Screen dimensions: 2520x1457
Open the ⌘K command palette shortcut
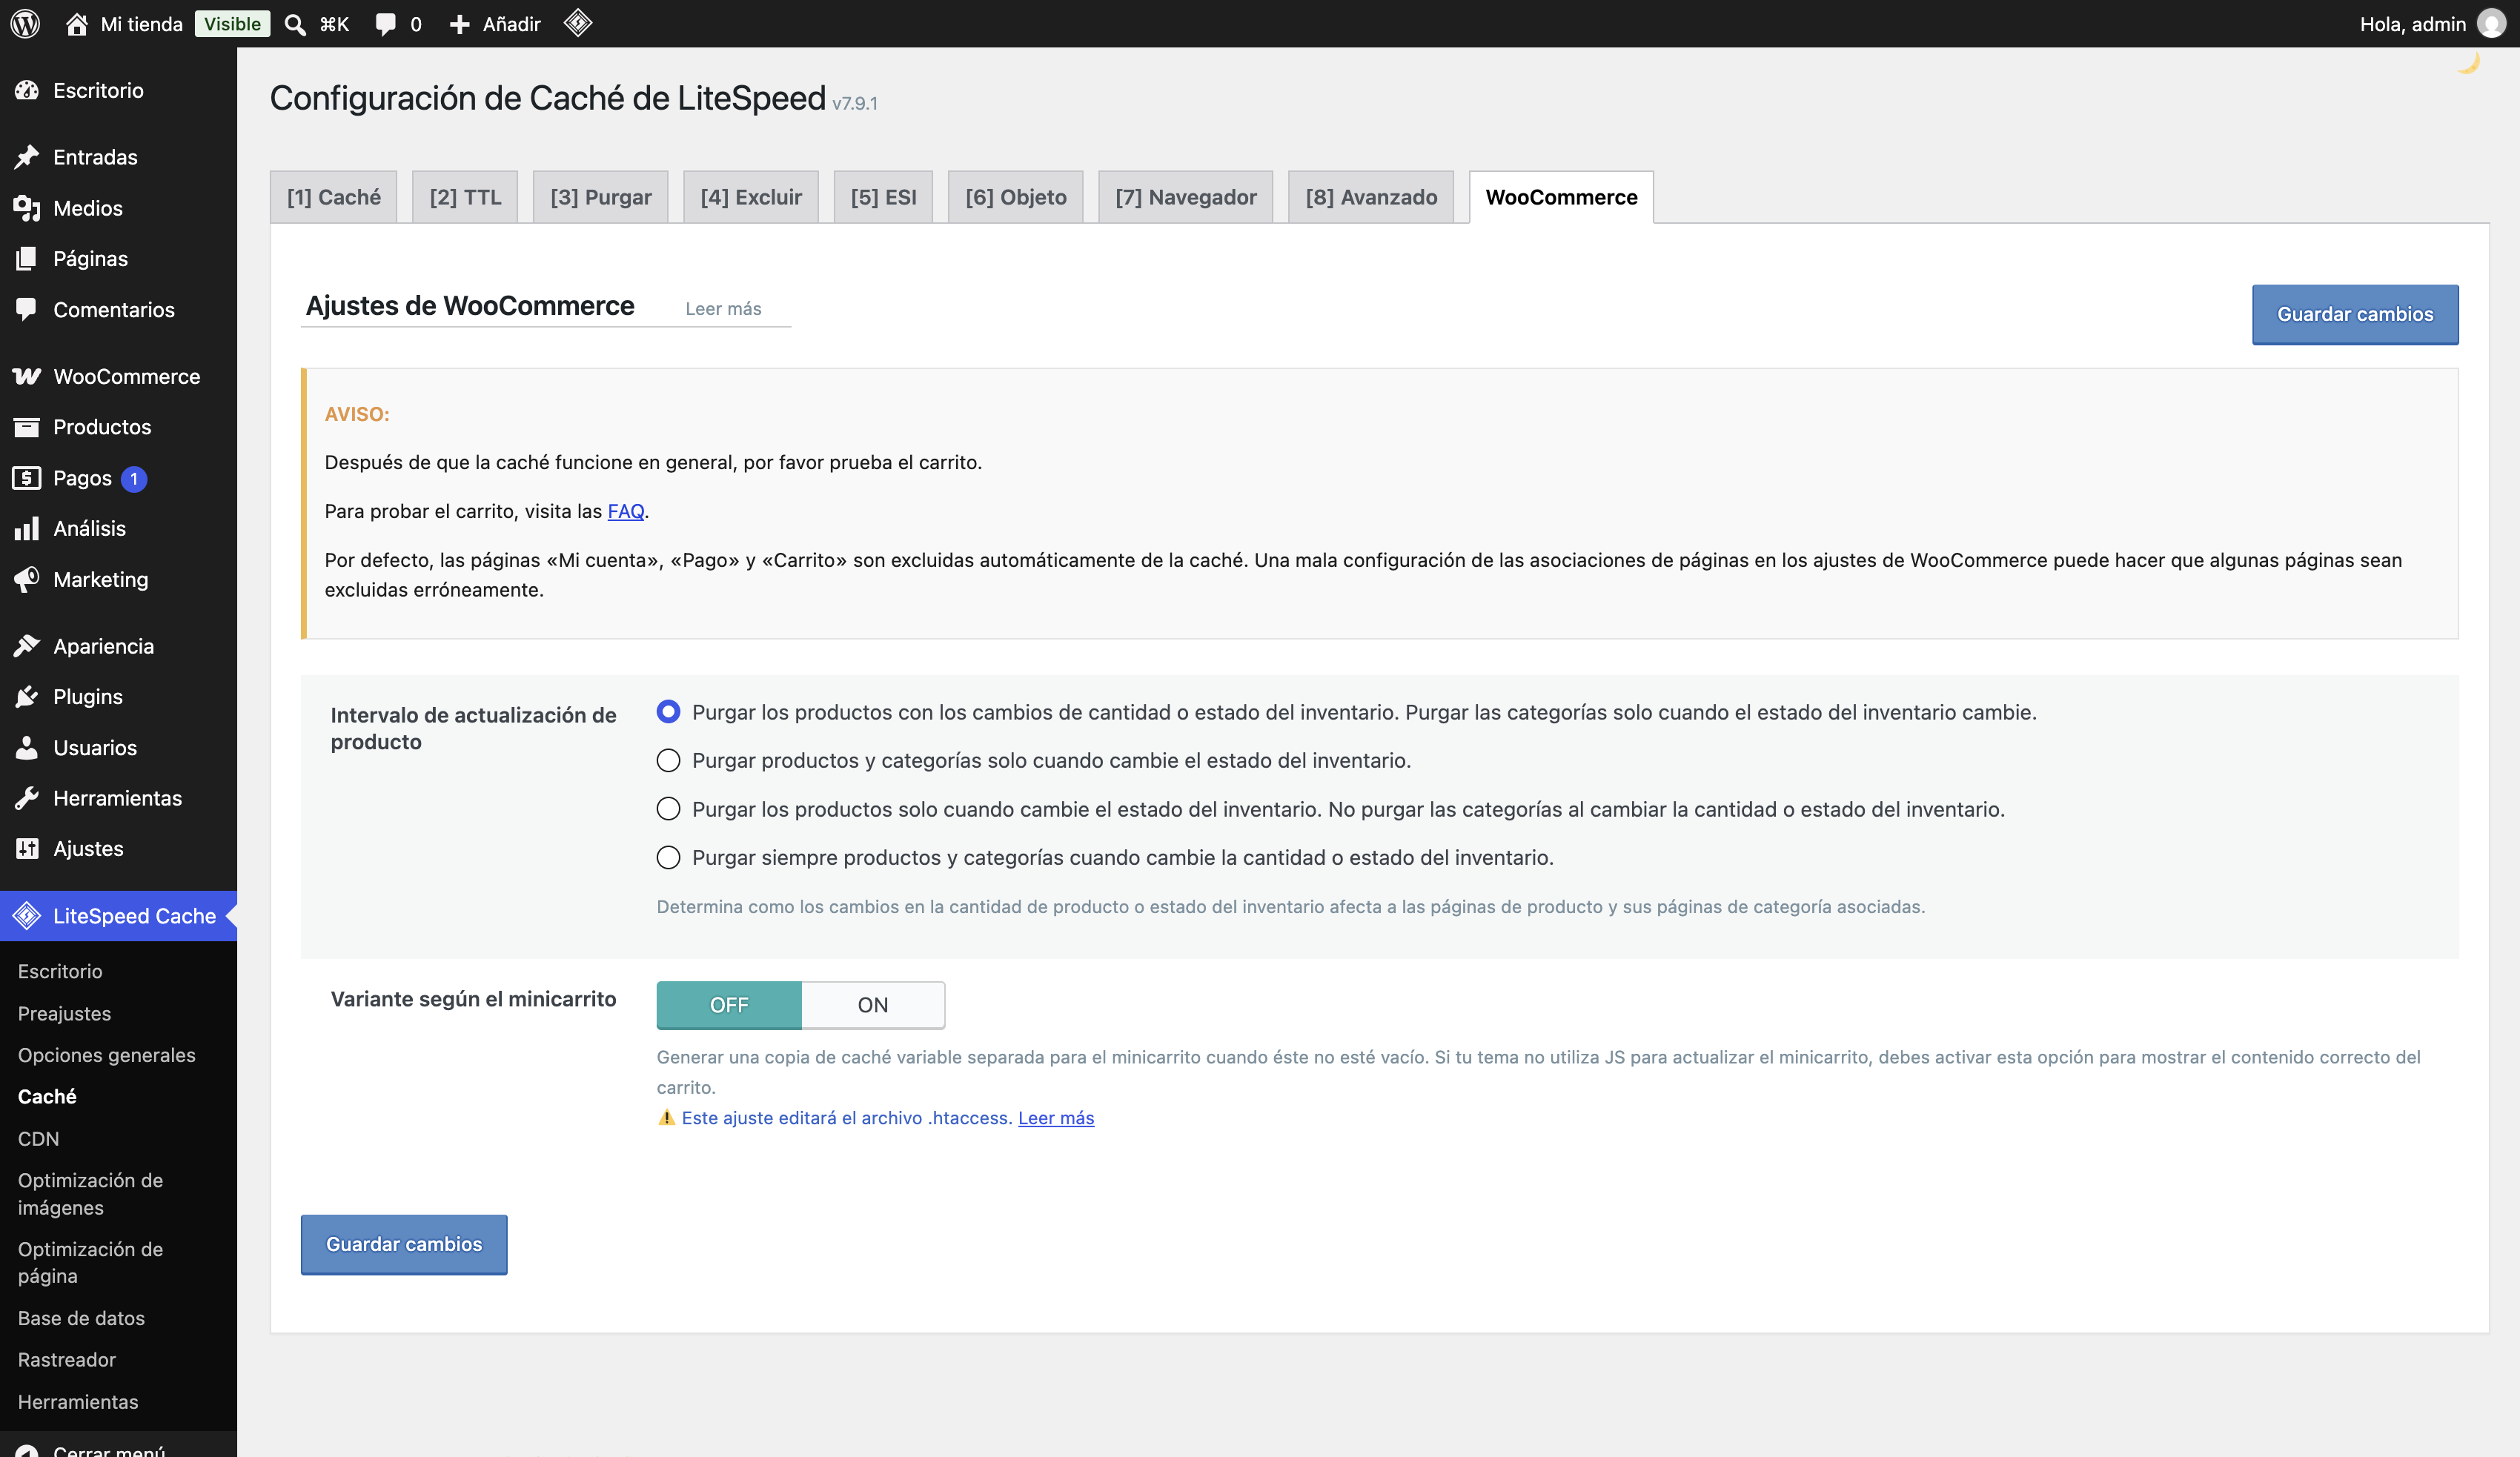334,24
